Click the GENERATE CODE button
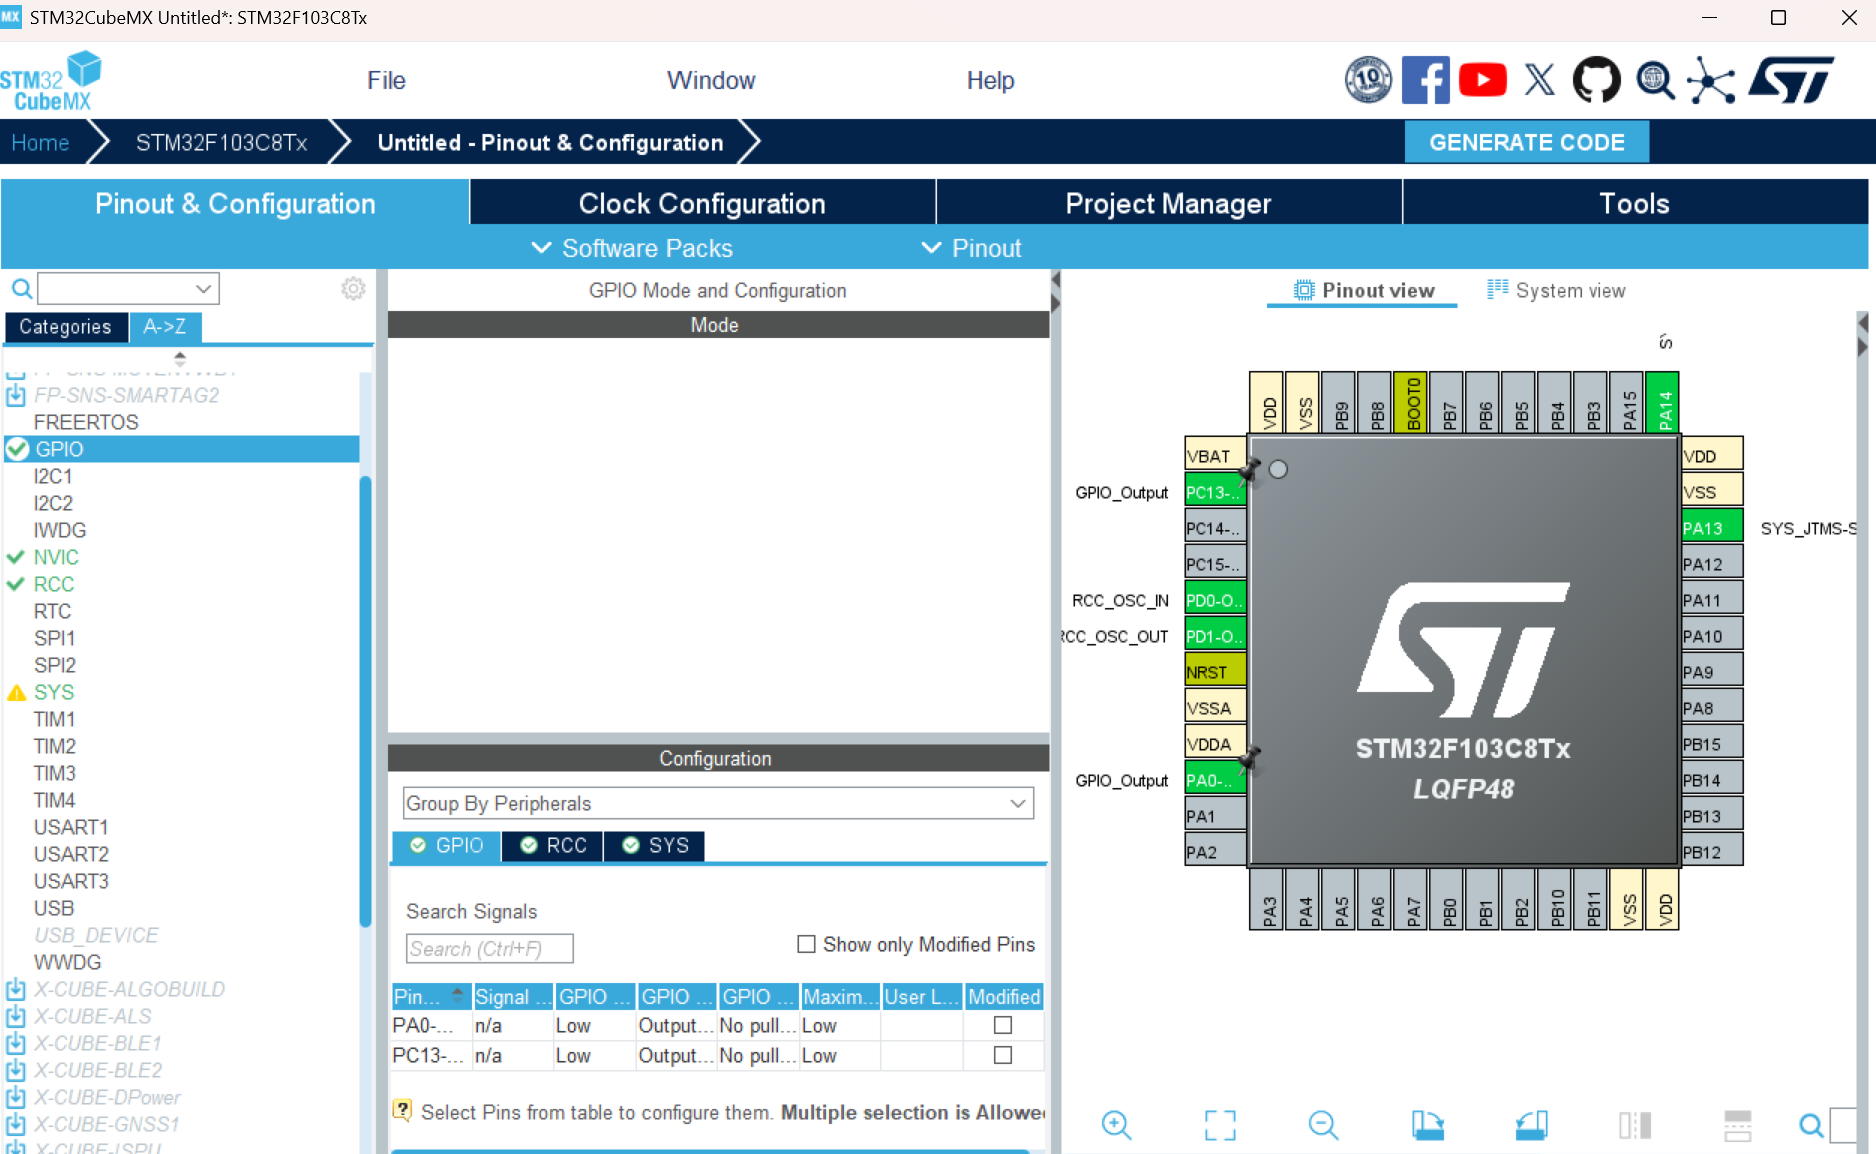 [x=1527, y=141]
